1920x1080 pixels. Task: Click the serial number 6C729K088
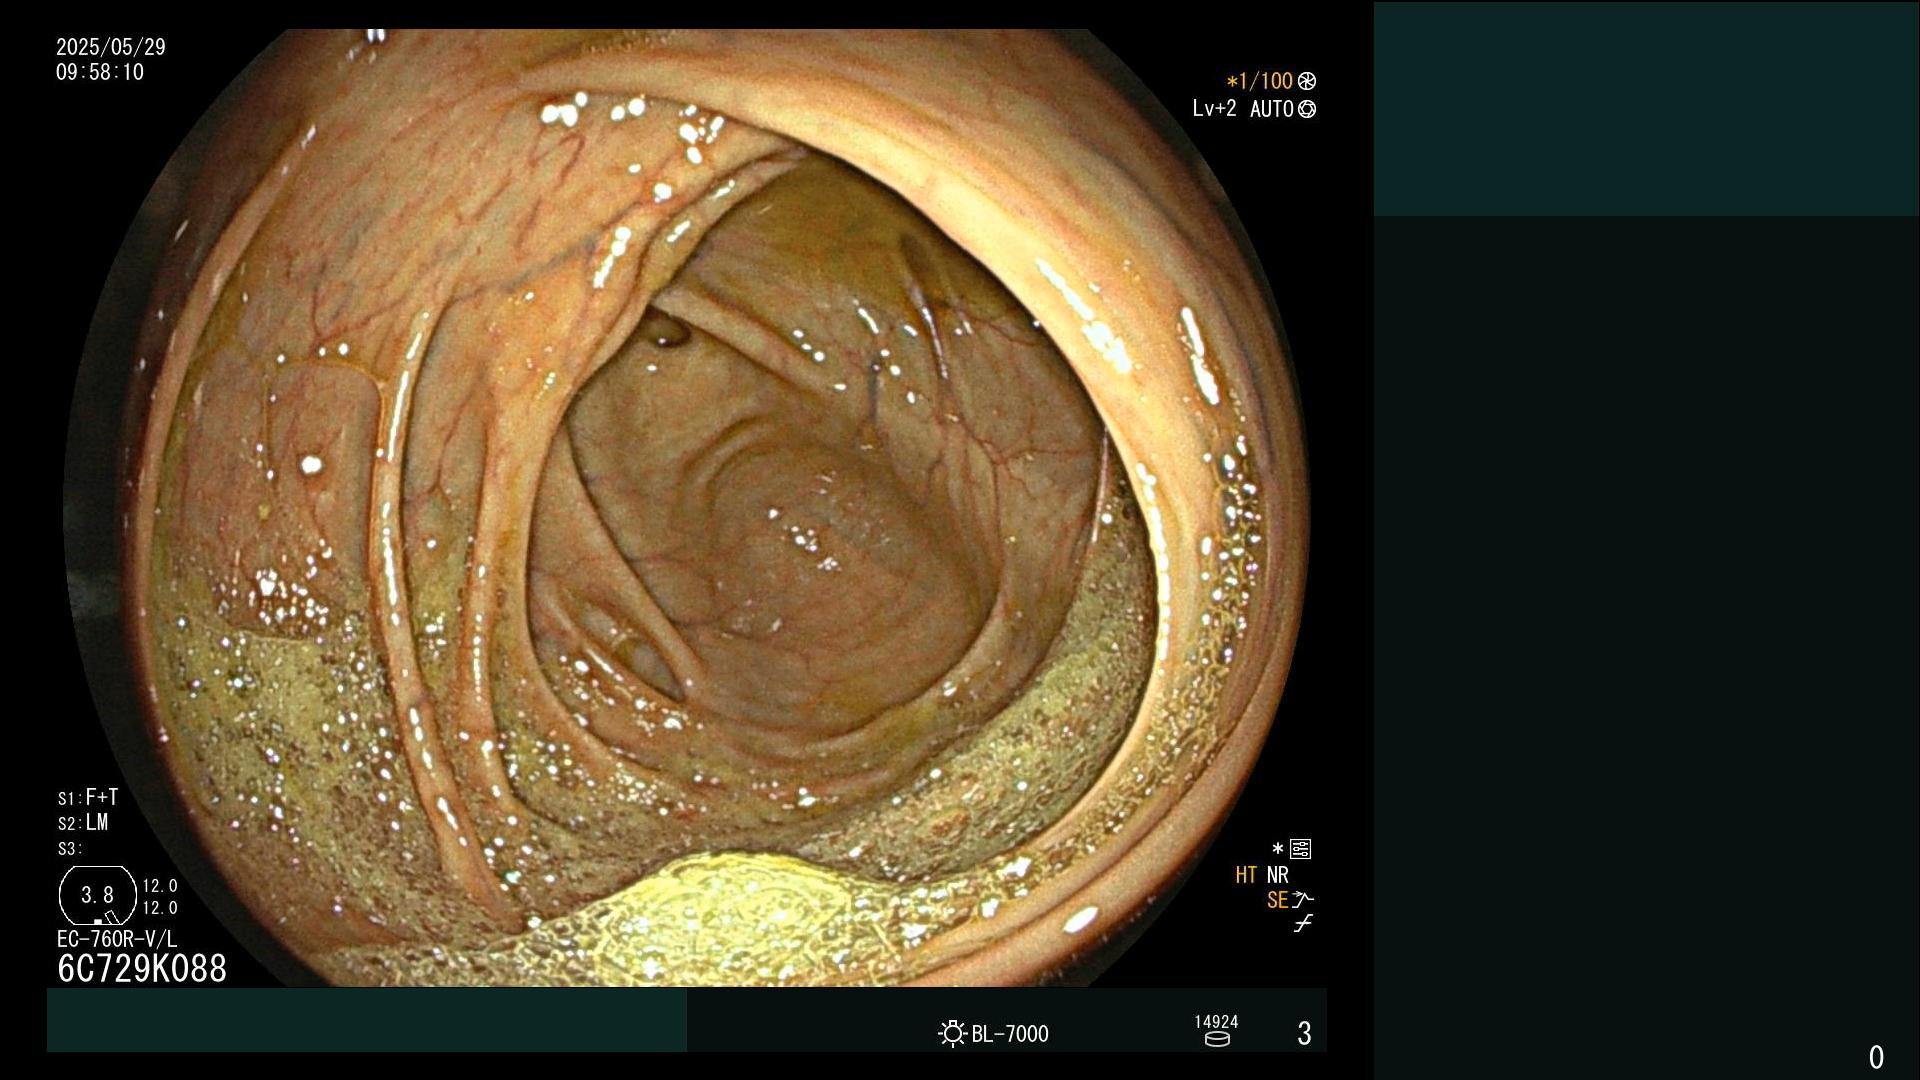(x=142, y=968)
